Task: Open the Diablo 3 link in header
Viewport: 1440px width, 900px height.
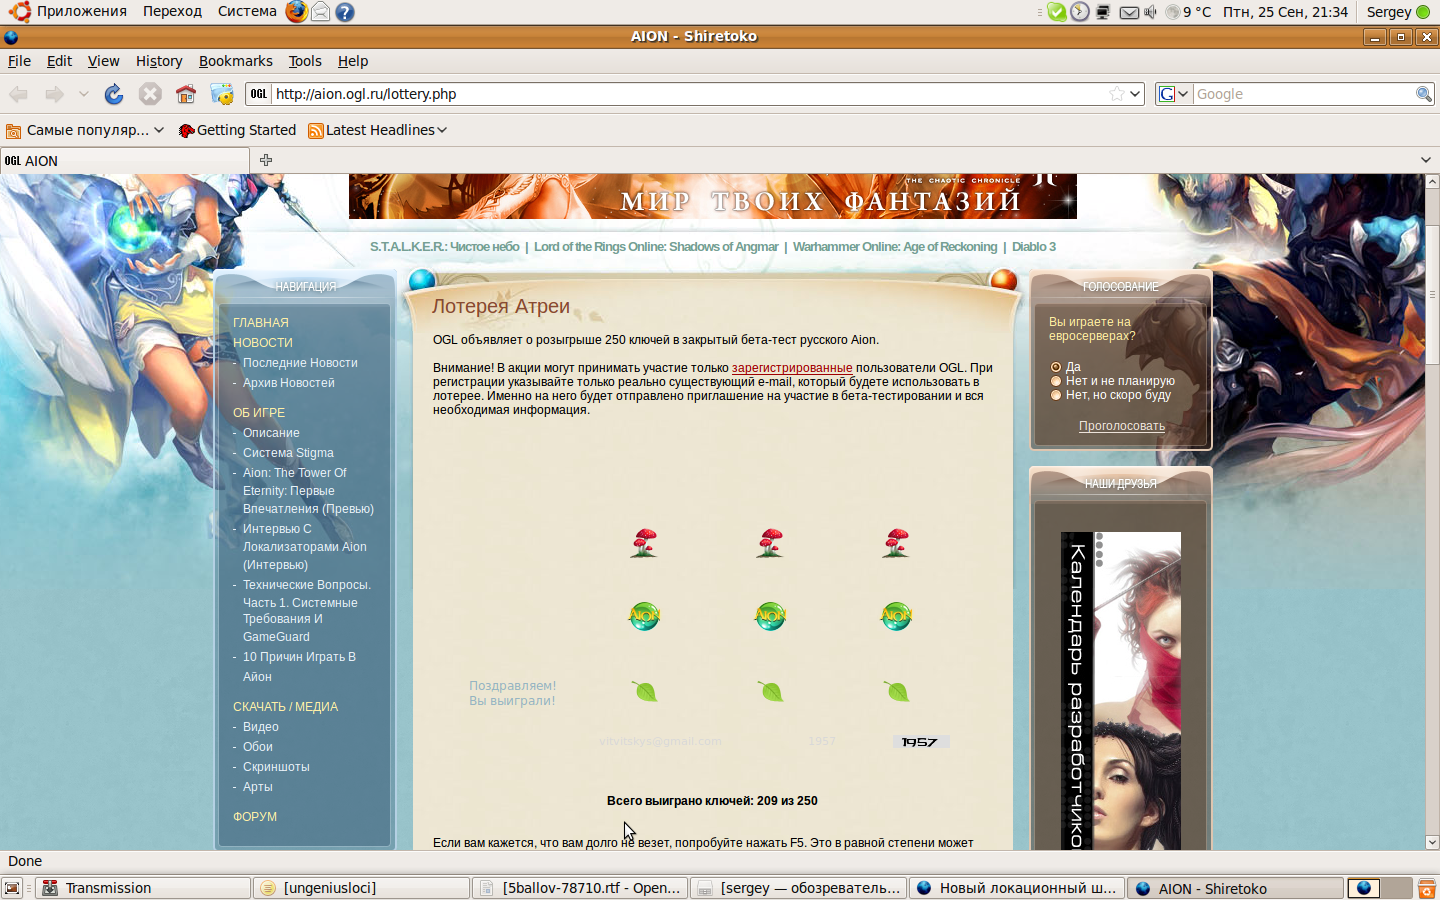Action: (1034, 247)
